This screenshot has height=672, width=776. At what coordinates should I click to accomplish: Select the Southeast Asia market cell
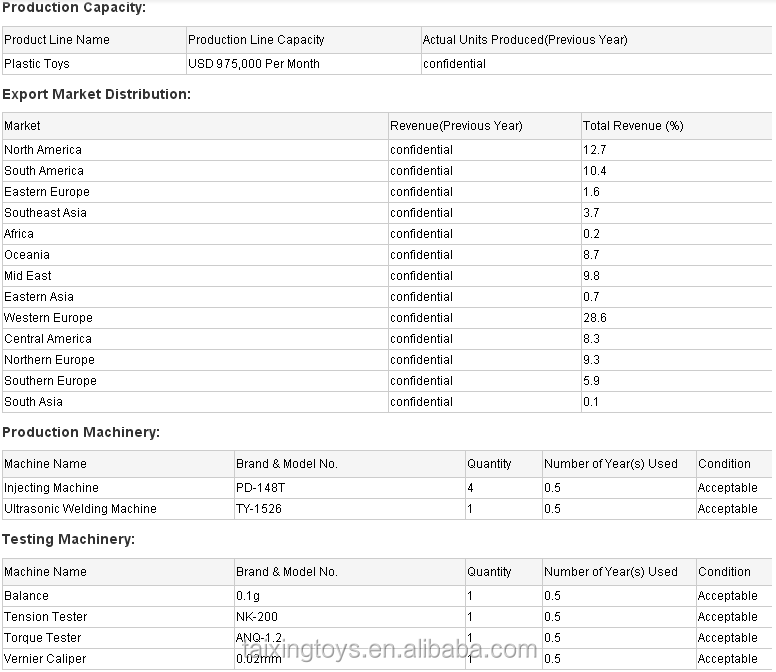pos(45,213)
